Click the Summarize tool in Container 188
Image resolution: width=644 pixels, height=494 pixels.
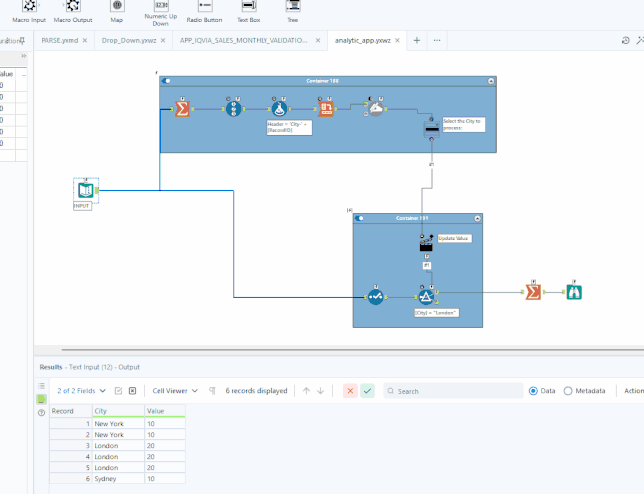182,109
